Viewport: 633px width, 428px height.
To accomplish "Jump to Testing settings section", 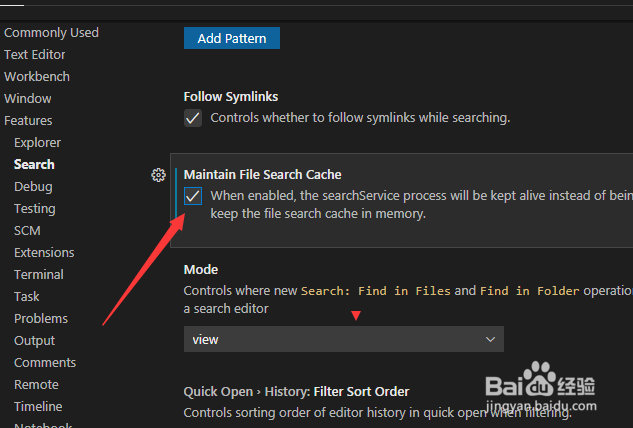I will click(x=35, y=208).
